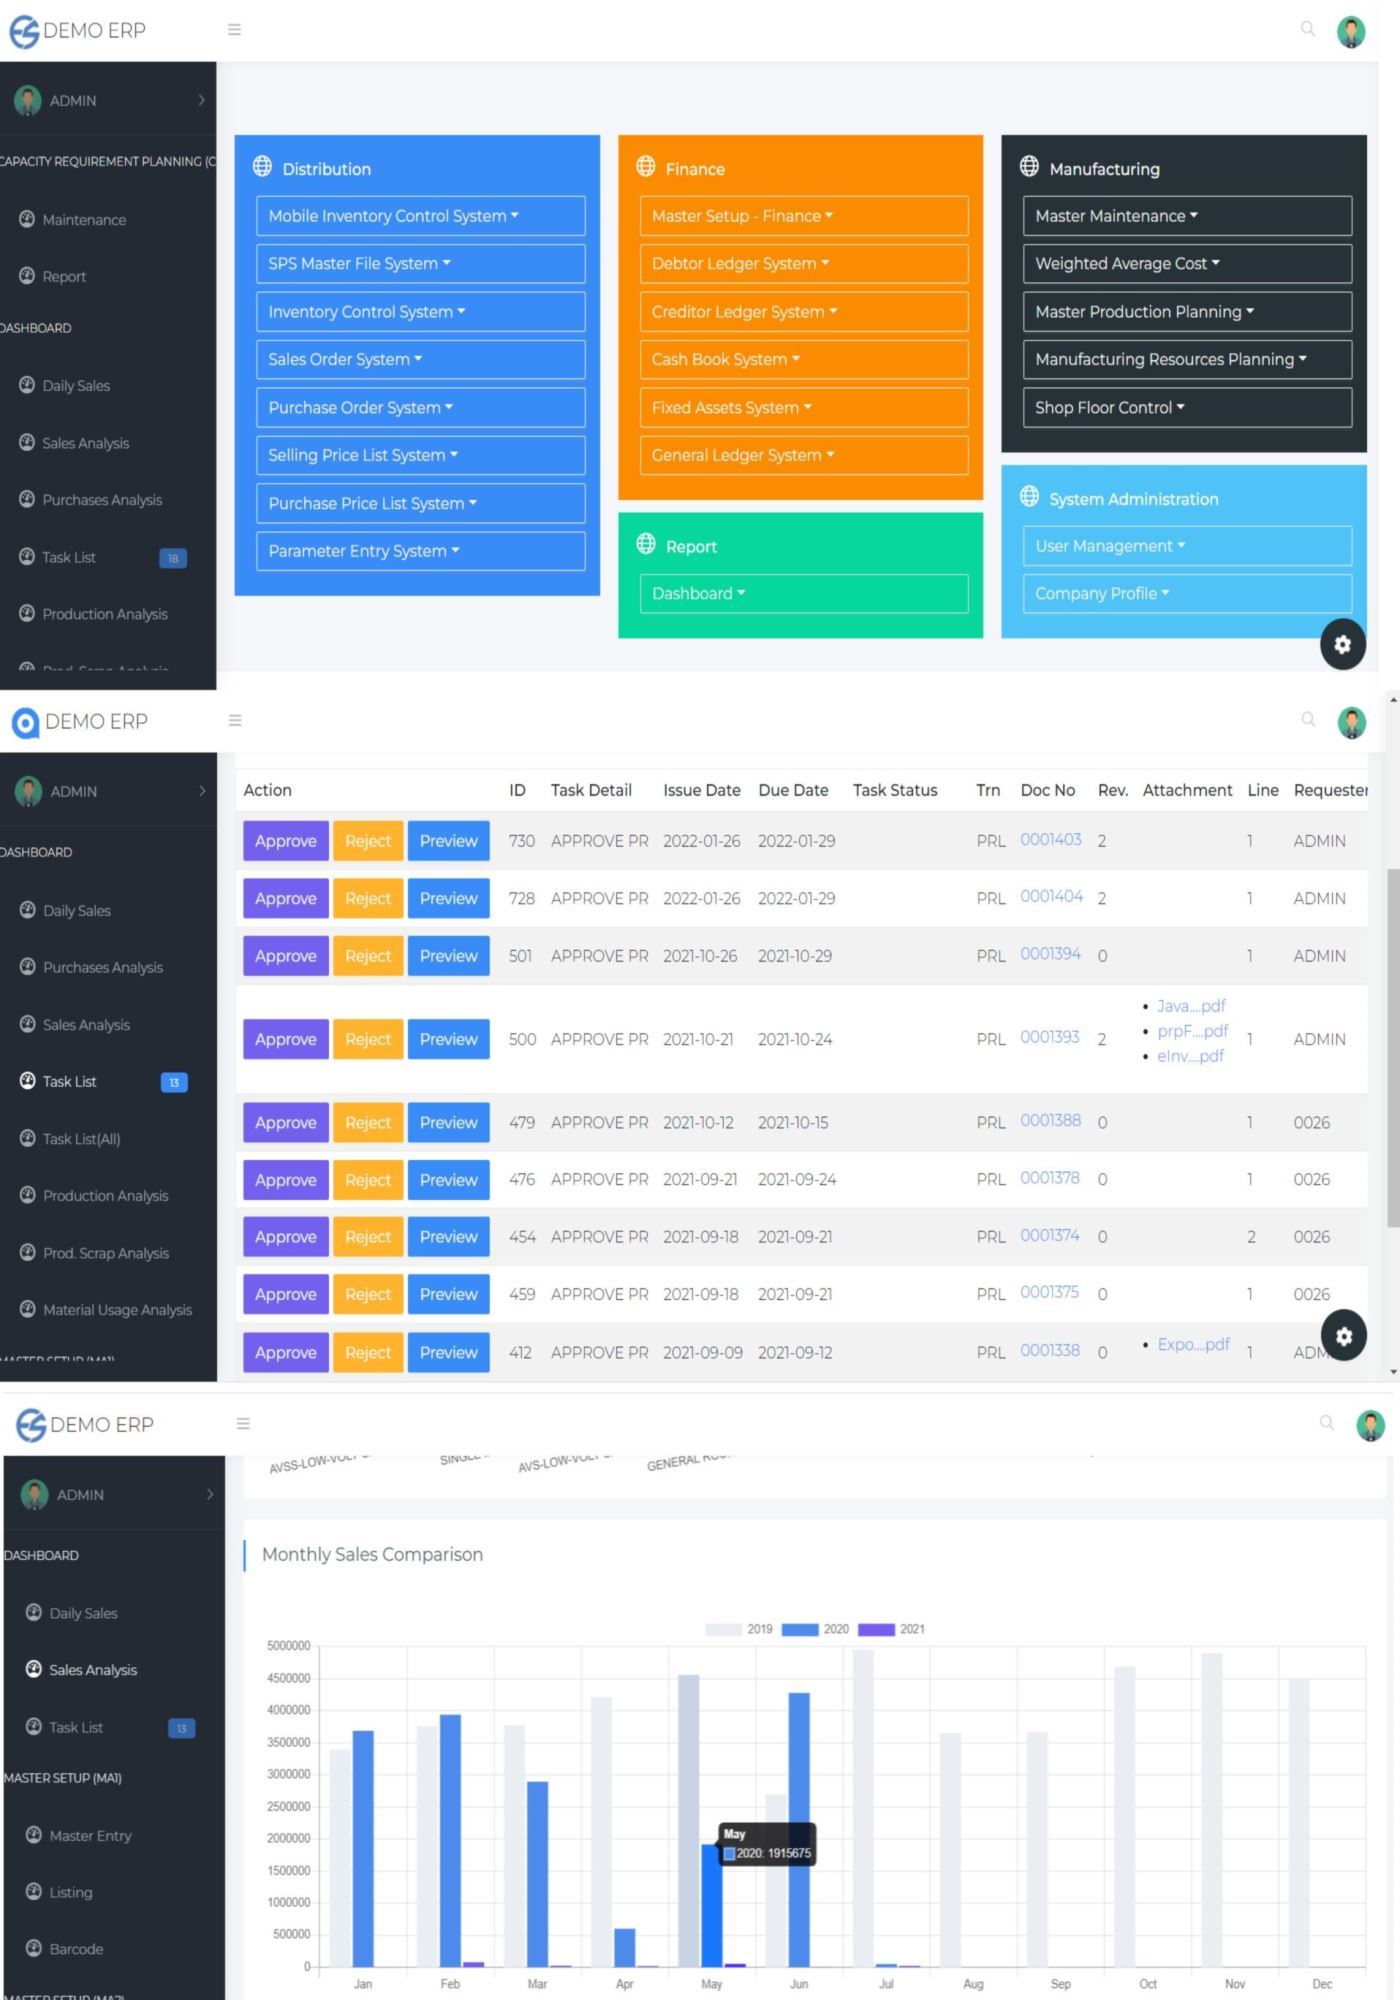This screenshot has width=1400, height=2000.
Task: Open the Debtor Ledger System dropdown
Action: [x=803, y=264]
